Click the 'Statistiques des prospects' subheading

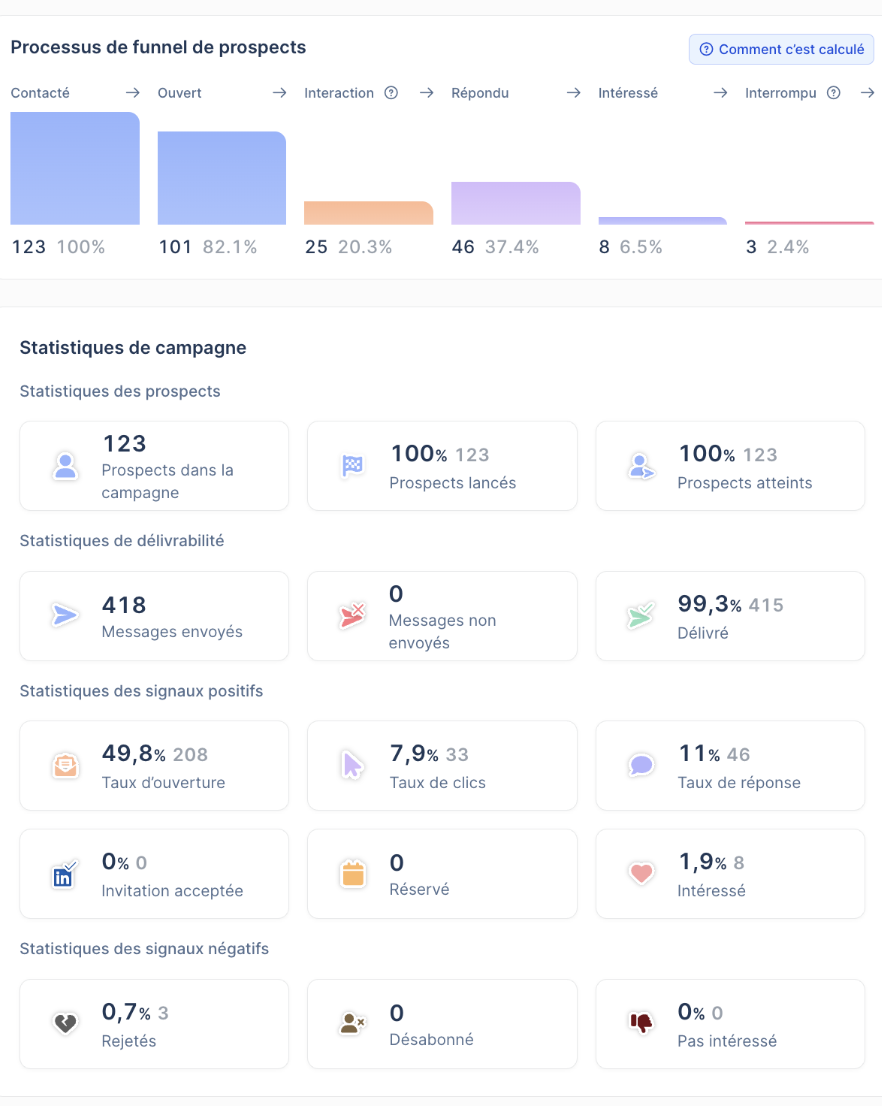[120, 391]
